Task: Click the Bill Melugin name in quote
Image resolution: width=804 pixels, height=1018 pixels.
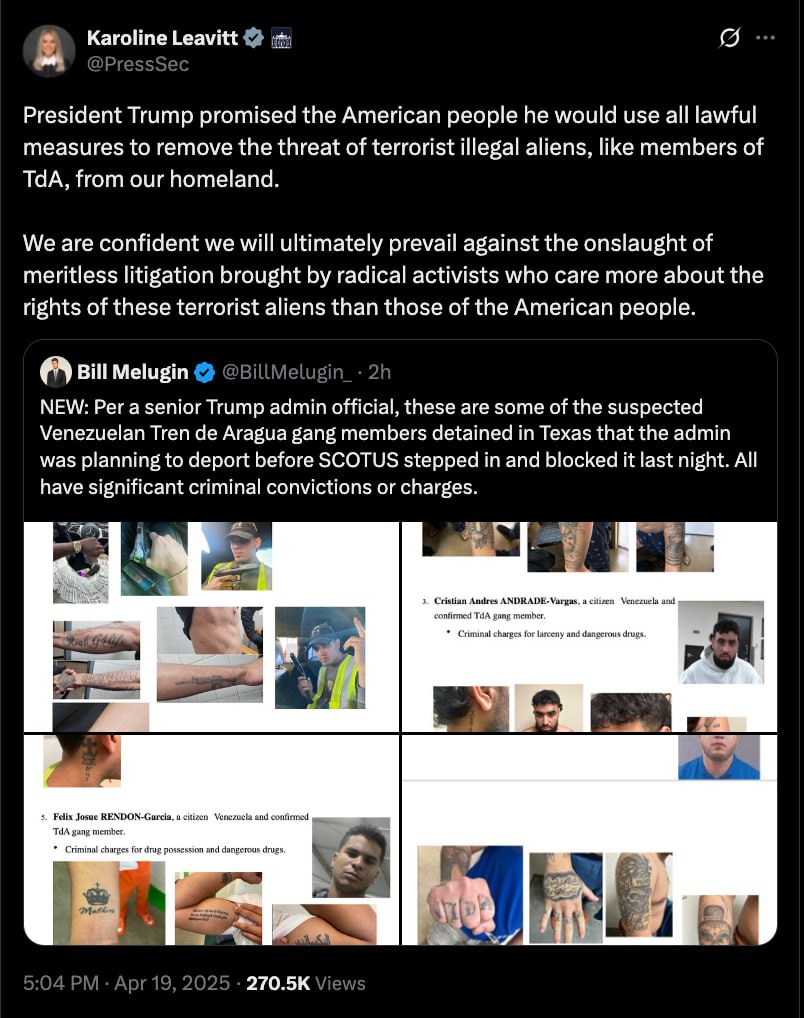Action: pyautogui.click(x=132, y=372)
